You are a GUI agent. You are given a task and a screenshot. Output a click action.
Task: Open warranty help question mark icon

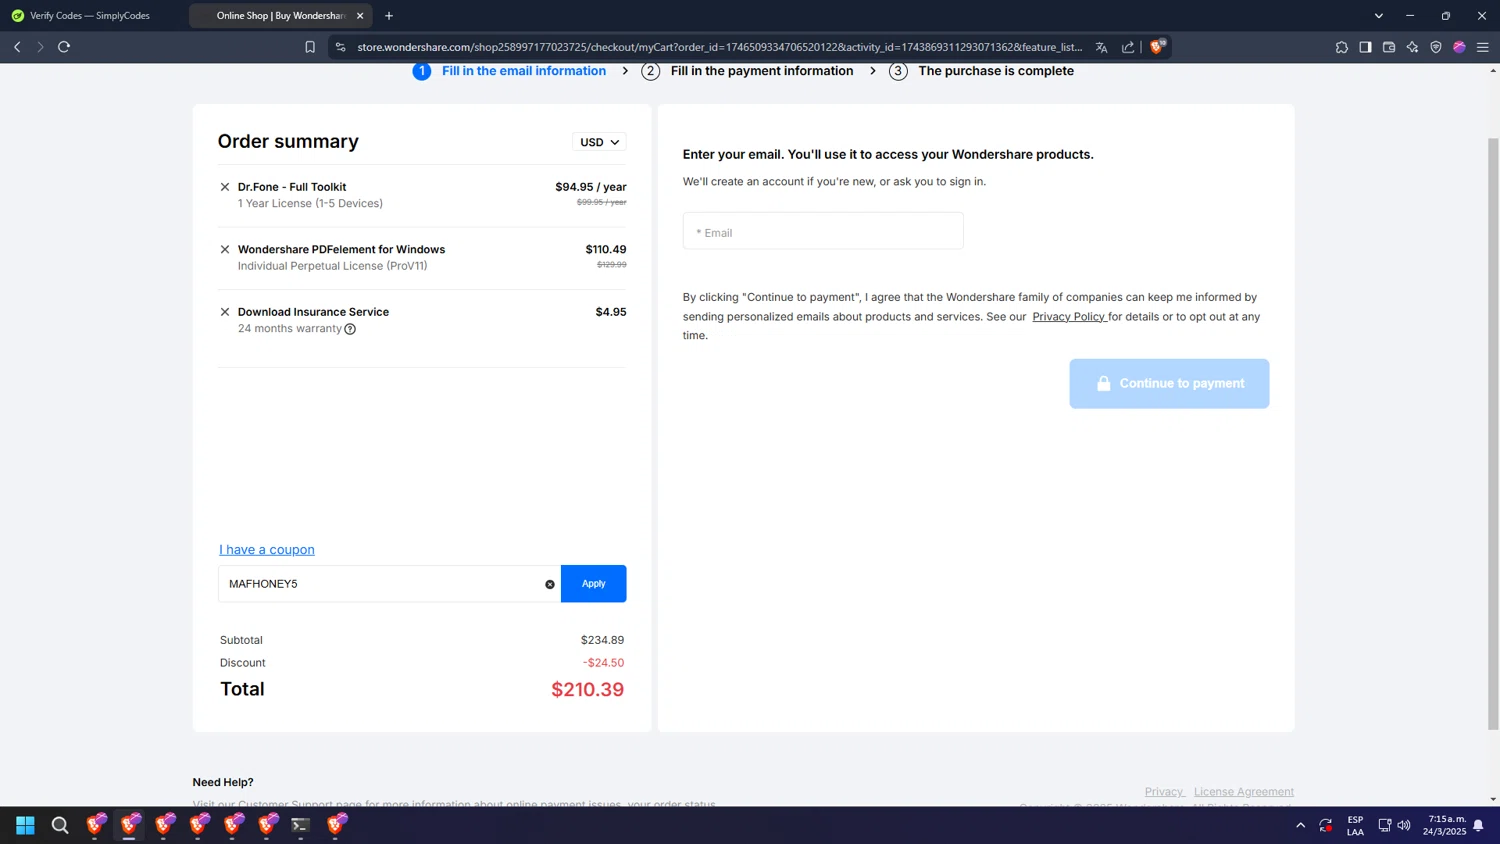pos(350,329)
